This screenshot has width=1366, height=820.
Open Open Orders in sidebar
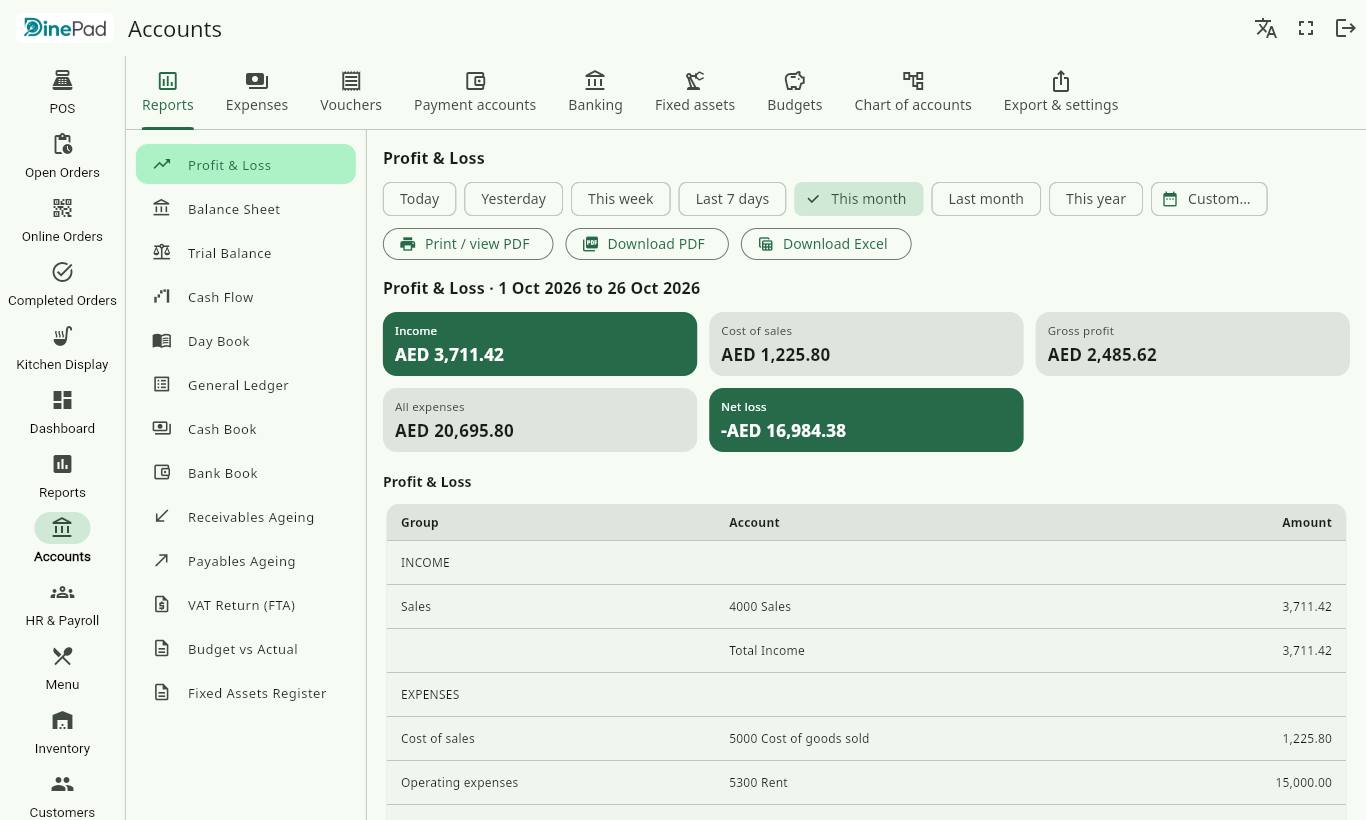pyautogui.click(x=62, y=156)
